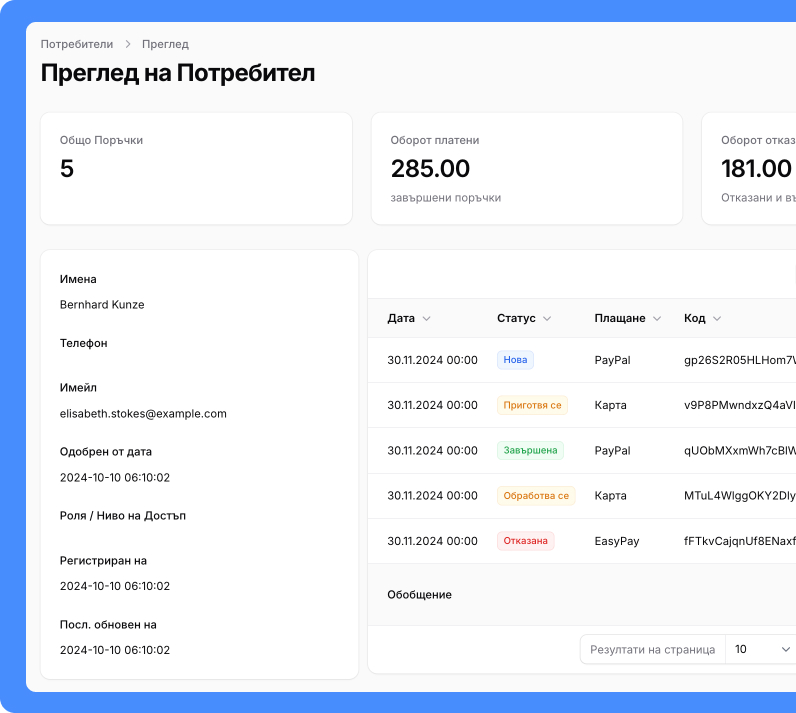Click the date of the Отказана order
This screenshot has height=713, width=796.
[433, 541]
